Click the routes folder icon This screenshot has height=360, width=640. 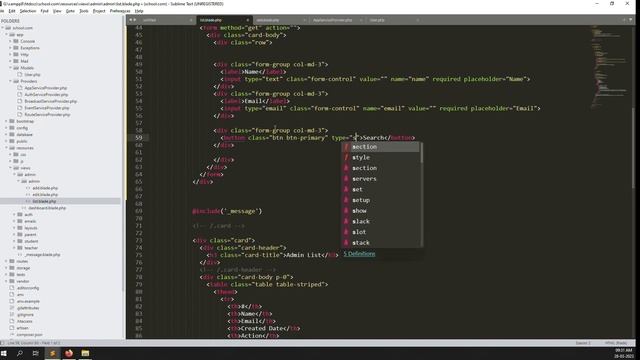point(12,261)
